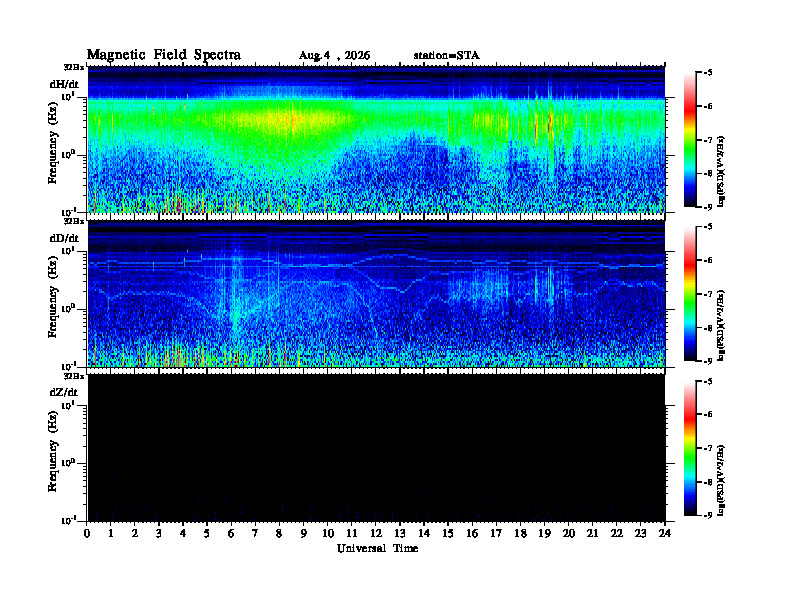Click the hour '21' tick label

point(592,533)
